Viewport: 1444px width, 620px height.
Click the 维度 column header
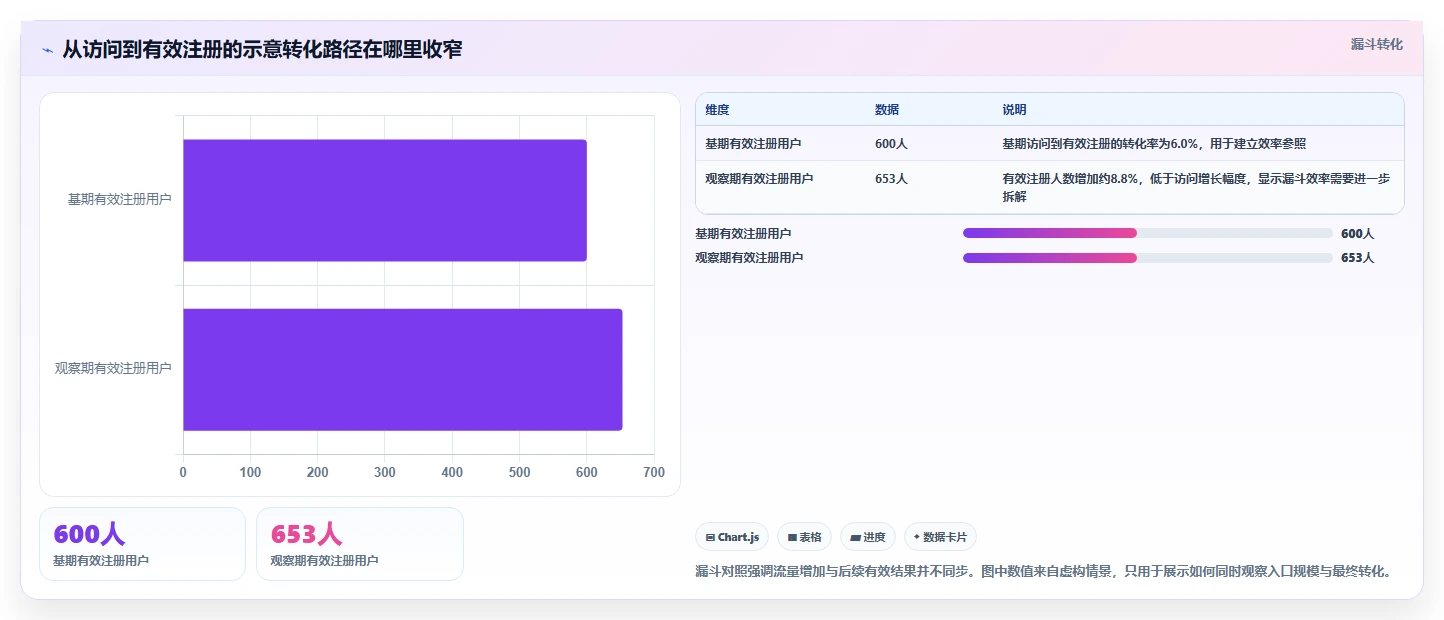click(717, 110)
